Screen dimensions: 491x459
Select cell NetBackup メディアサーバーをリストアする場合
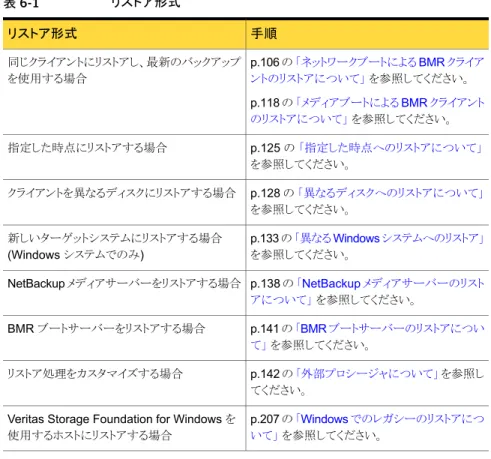click(x=124, y=293)
